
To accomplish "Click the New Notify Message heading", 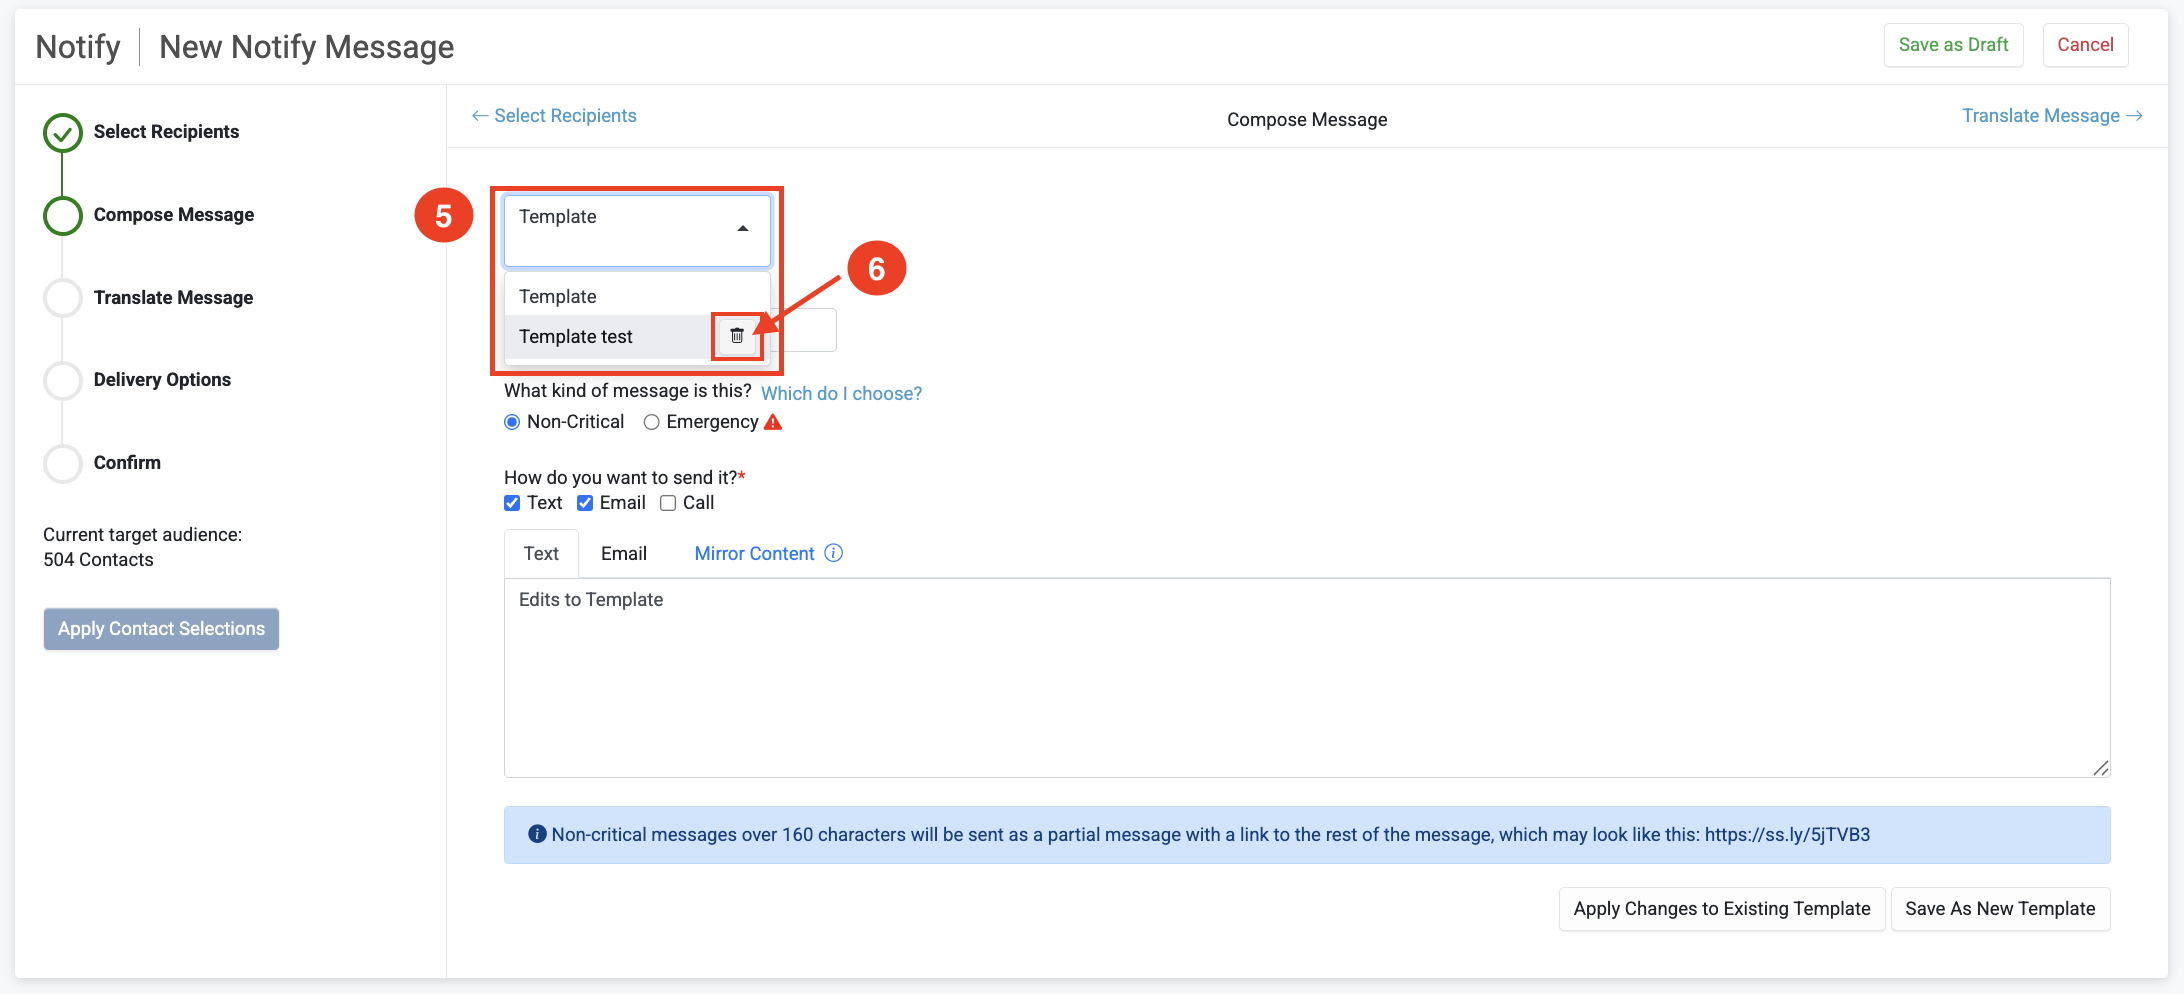I will pos(307,47).
